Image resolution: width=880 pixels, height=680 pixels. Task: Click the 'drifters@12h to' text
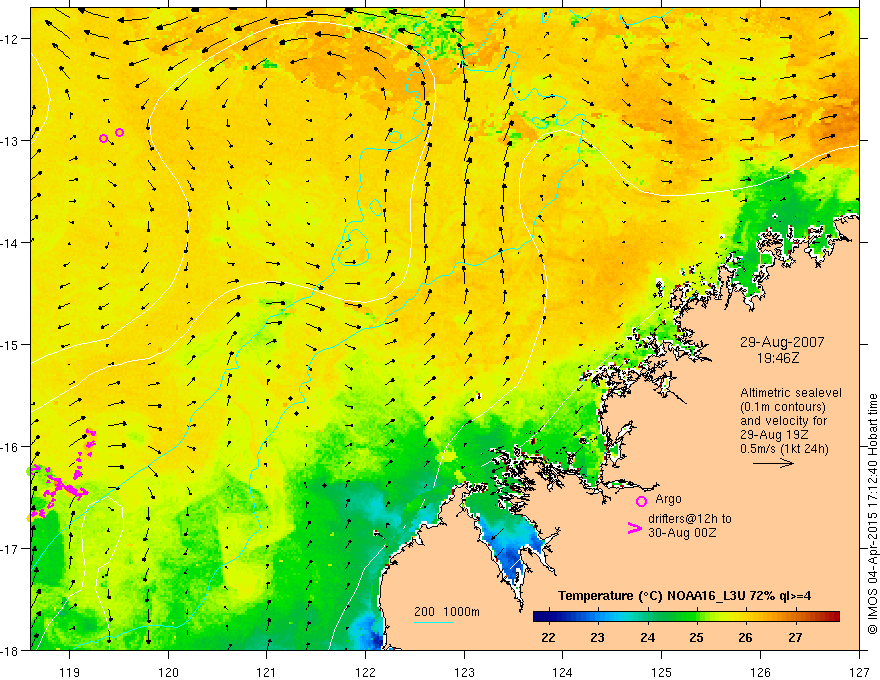click(x=690, y=519)
